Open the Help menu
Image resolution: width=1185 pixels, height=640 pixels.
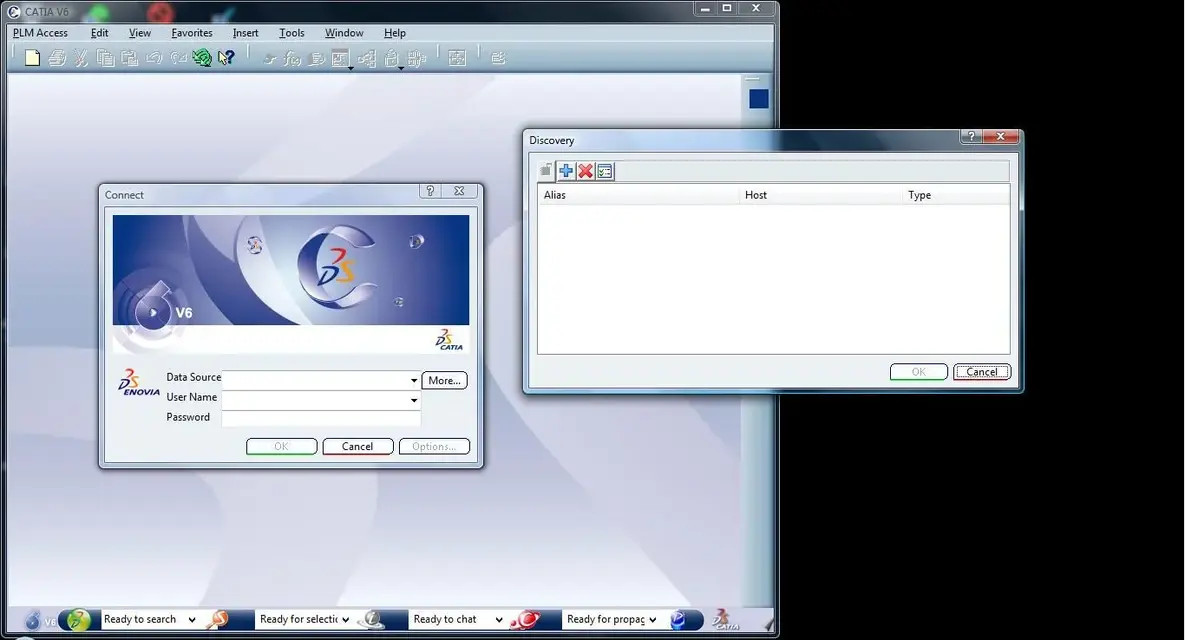pos(394,33)
